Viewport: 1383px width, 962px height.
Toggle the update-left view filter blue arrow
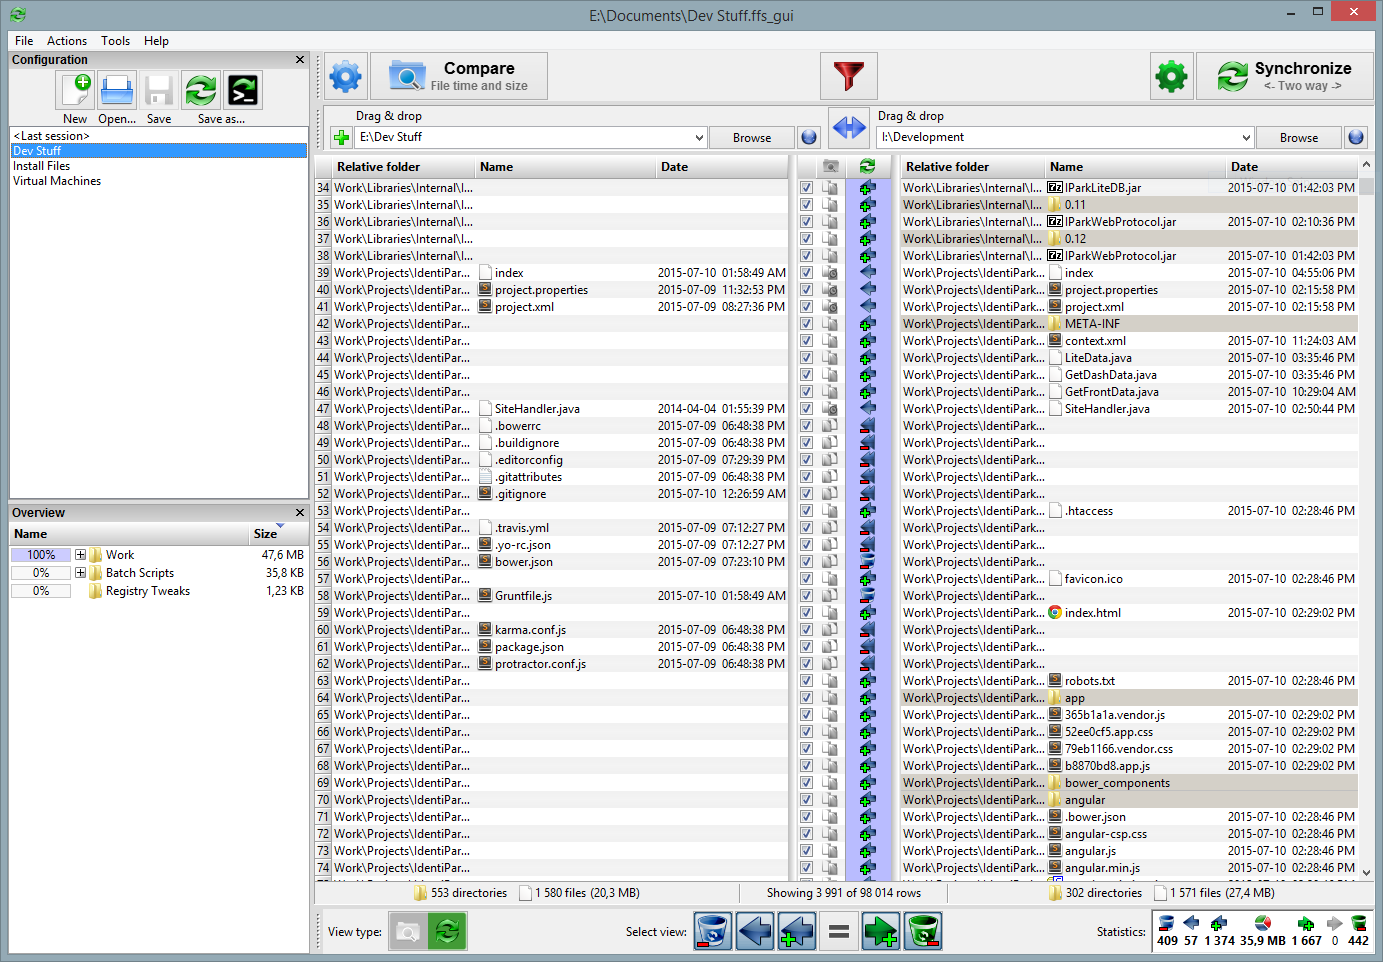point(754,932)
